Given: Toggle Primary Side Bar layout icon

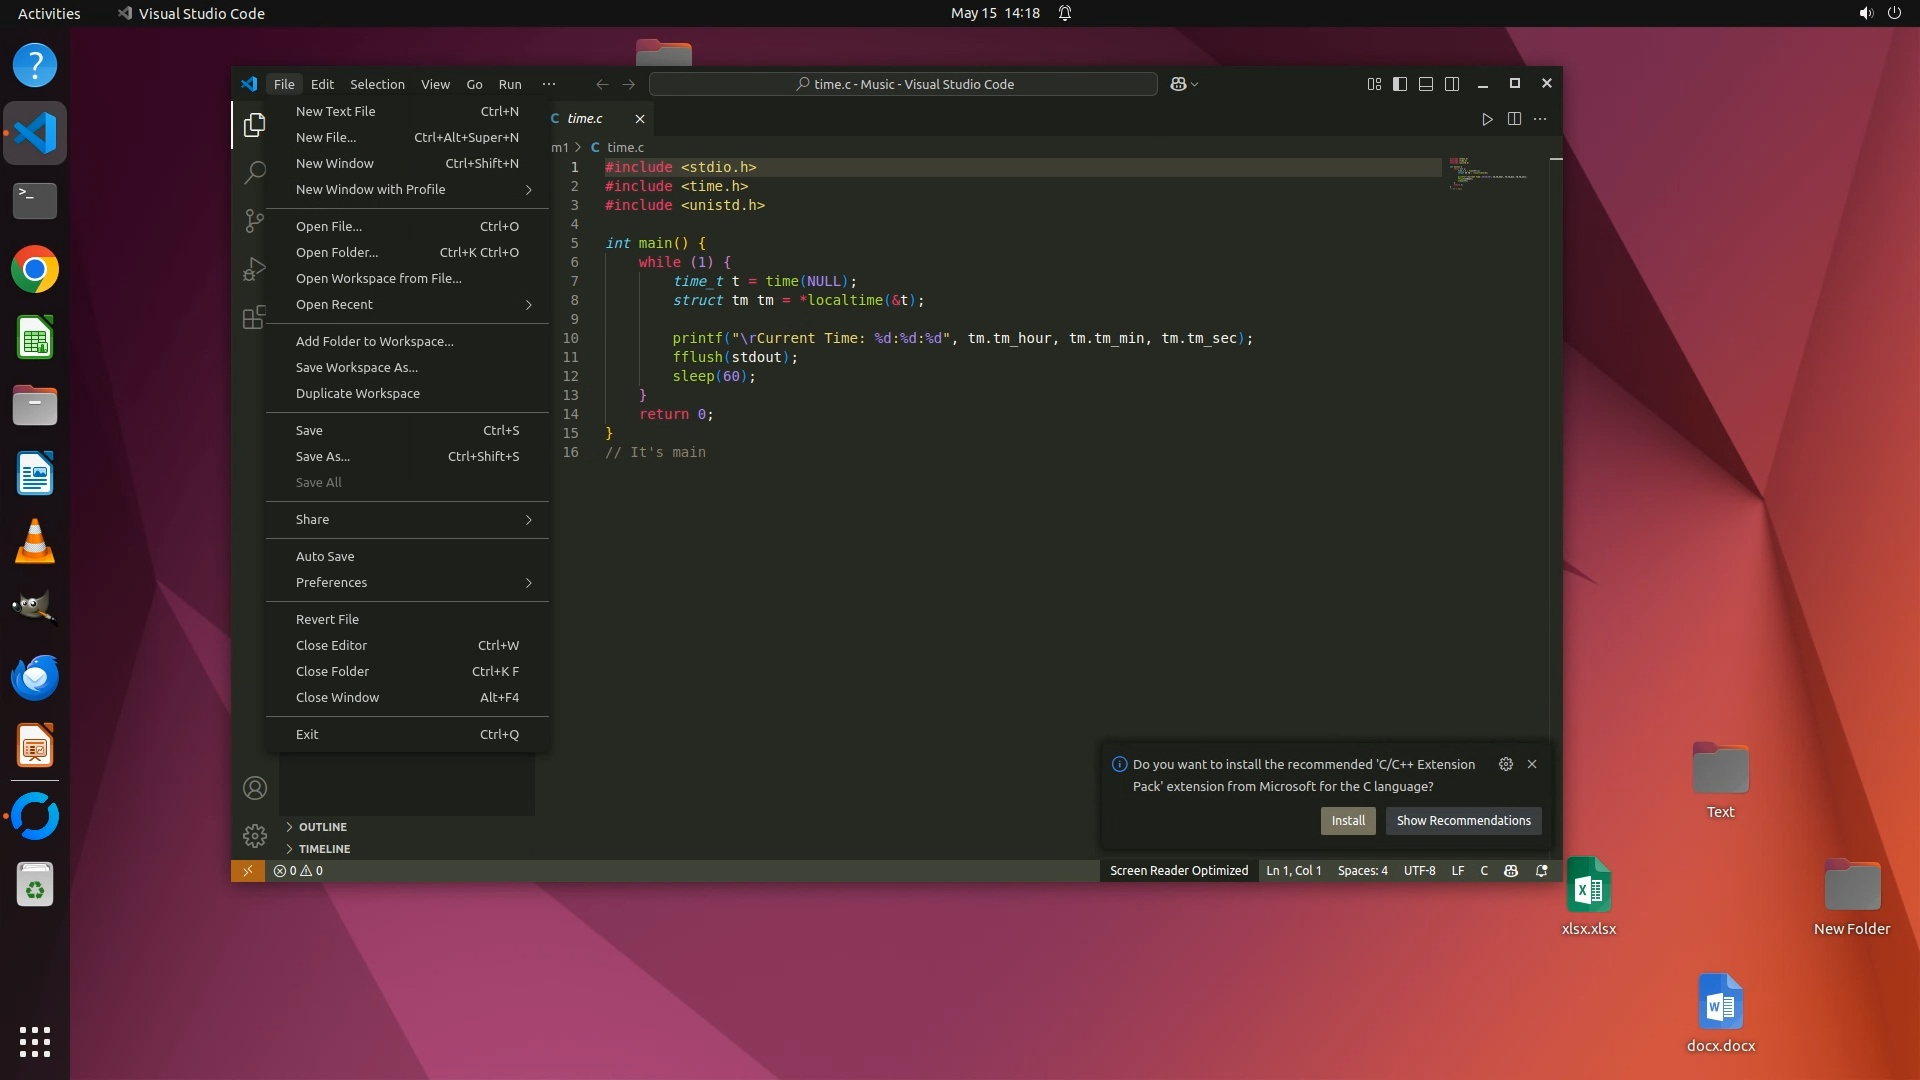Looking at the screenshot, I should coord(1400,84).
